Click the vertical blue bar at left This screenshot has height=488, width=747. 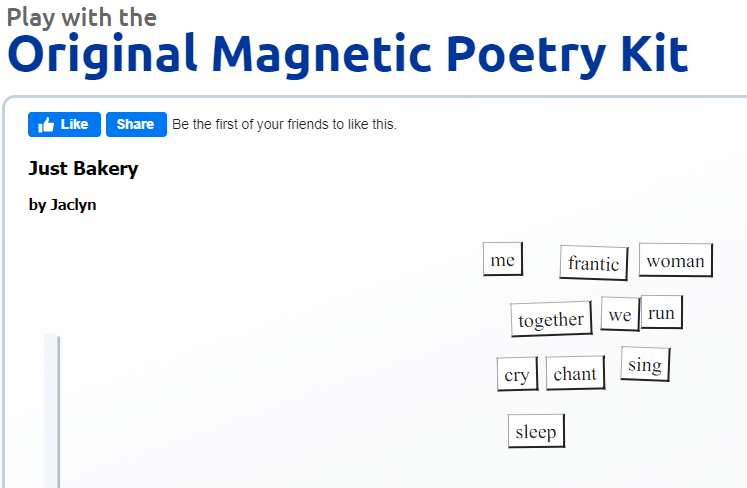51,410
